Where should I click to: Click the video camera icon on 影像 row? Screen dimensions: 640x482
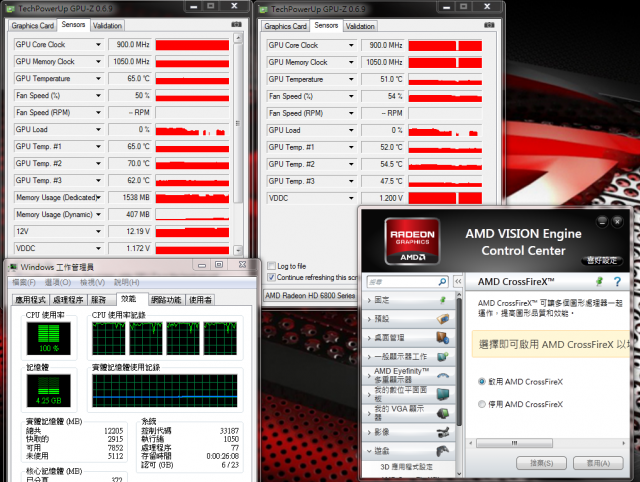[x=443, y=432]
